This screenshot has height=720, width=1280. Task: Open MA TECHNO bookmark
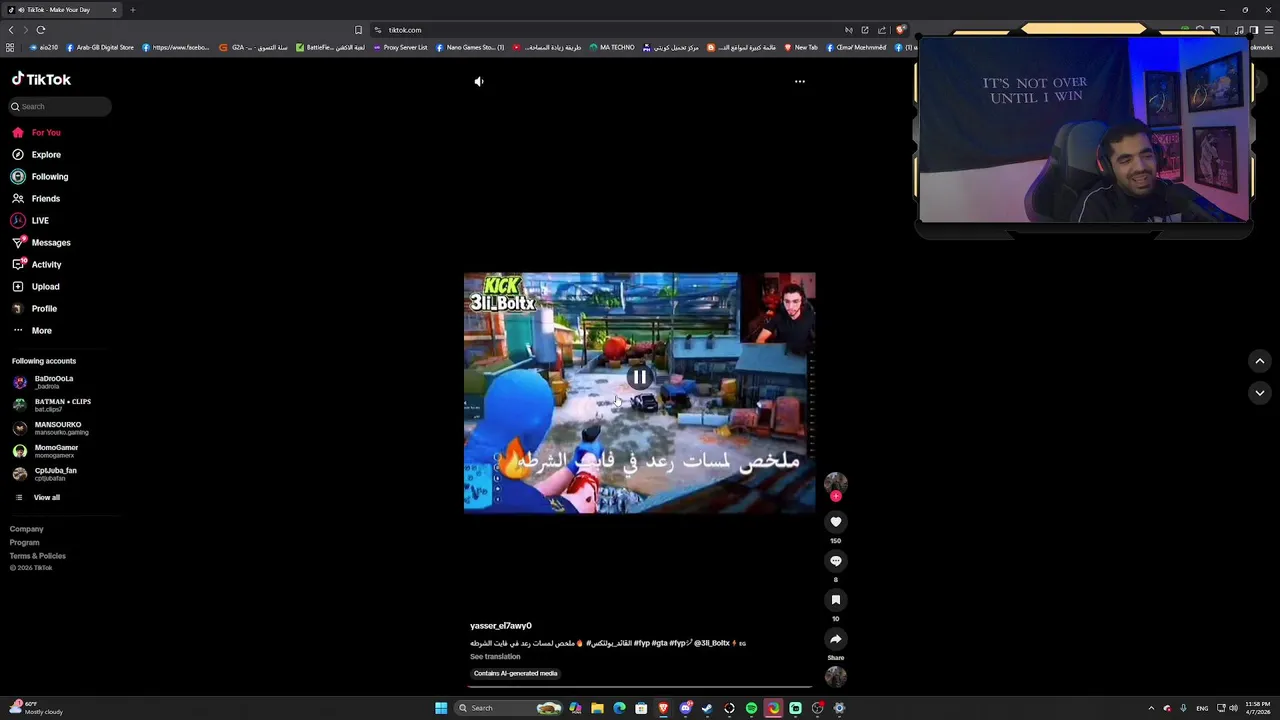point(612,47)
